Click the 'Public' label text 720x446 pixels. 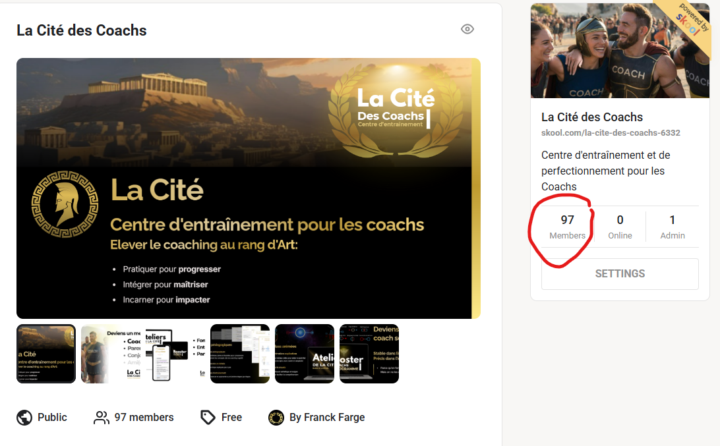point(52,418)
